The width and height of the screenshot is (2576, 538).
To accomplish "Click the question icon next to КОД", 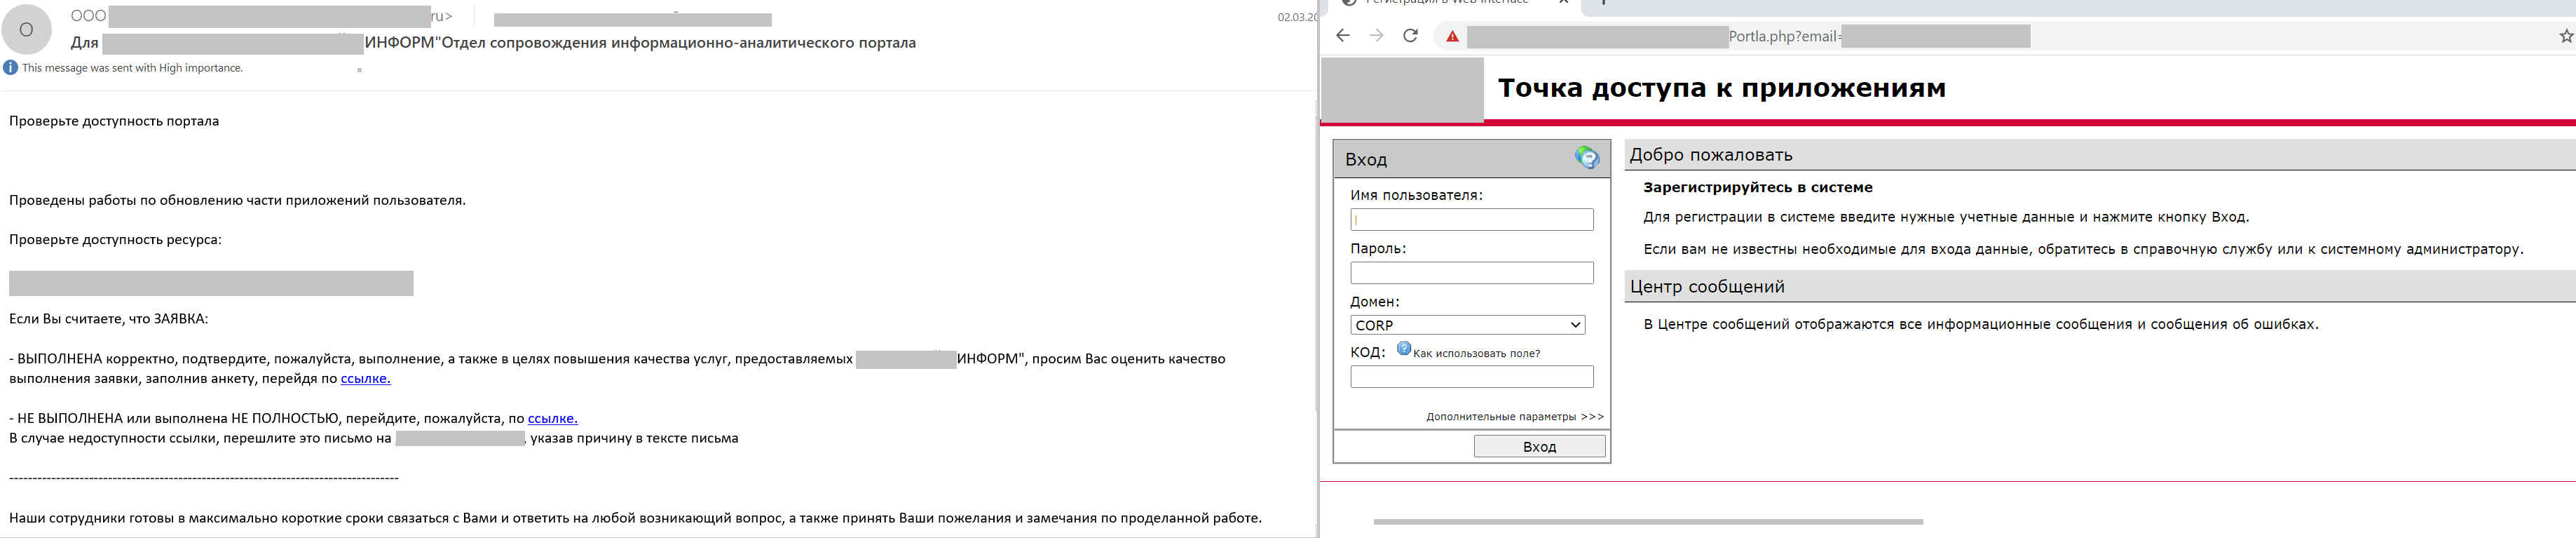I will 1404,349.
